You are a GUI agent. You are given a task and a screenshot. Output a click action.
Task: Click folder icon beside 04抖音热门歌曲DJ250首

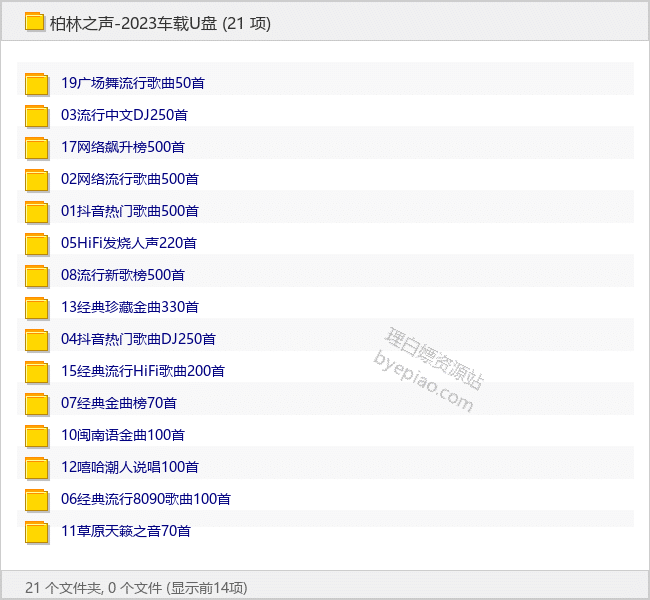(x=37, y=340)
